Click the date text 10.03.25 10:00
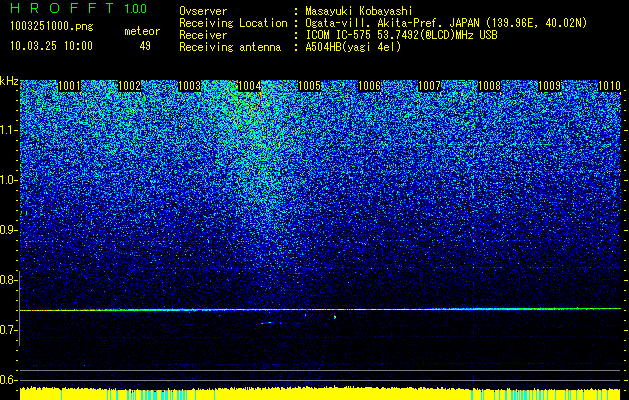 point(51,45)
